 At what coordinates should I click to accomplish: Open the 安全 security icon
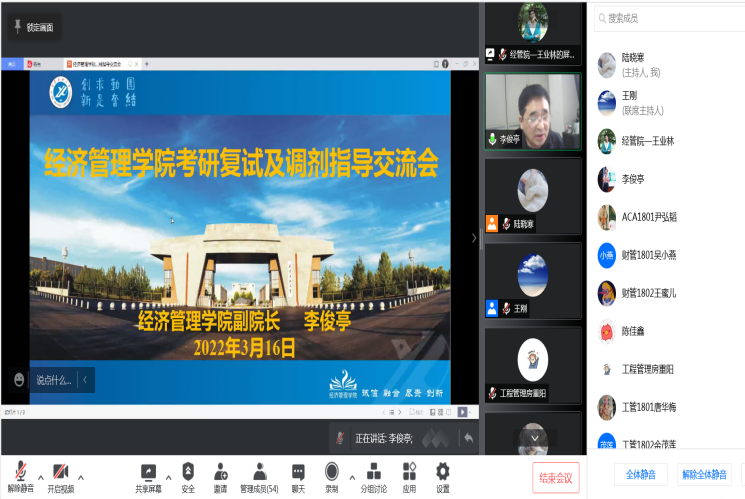click(188, 472)
